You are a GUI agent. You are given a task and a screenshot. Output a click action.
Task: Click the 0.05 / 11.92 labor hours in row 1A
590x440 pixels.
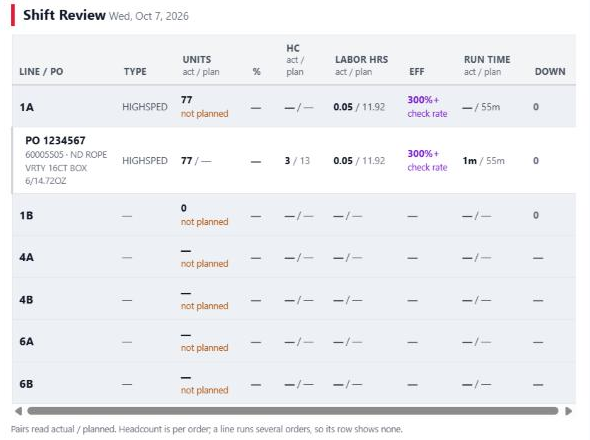pyautogui.click(x=359, y=107)
